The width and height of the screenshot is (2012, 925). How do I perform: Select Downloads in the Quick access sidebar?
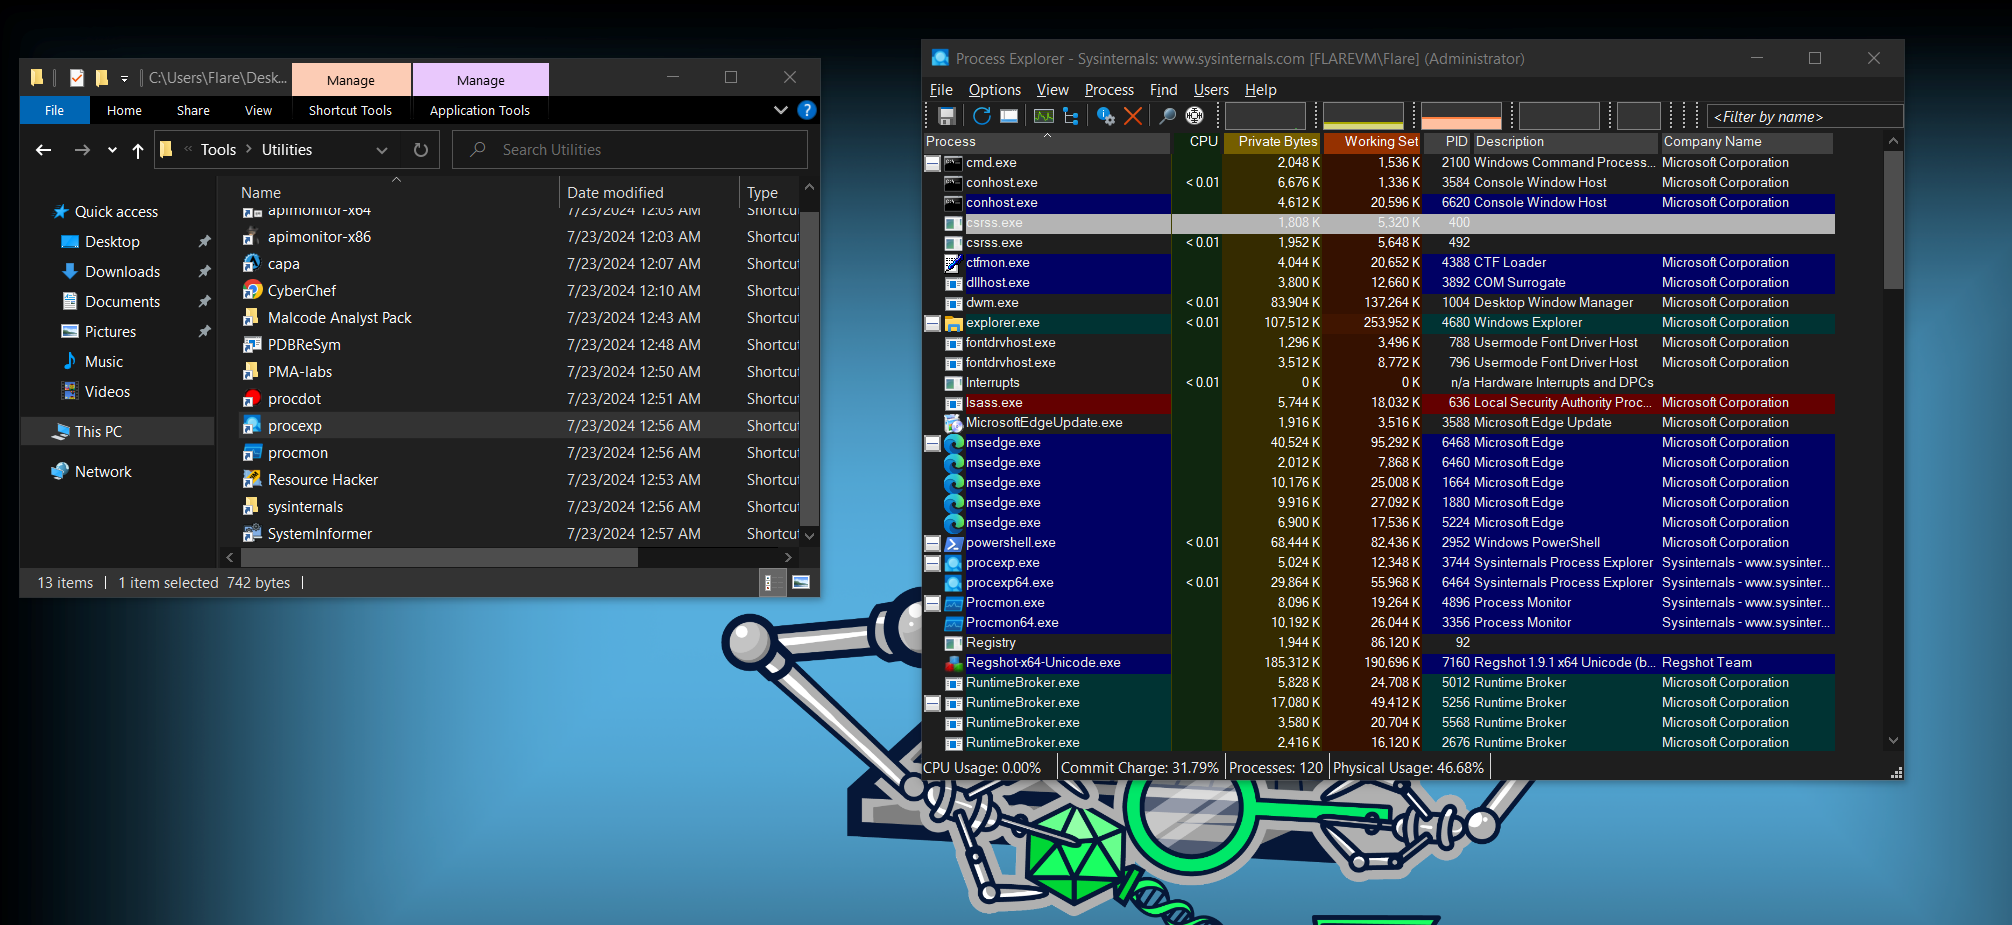tap(122, 272)
